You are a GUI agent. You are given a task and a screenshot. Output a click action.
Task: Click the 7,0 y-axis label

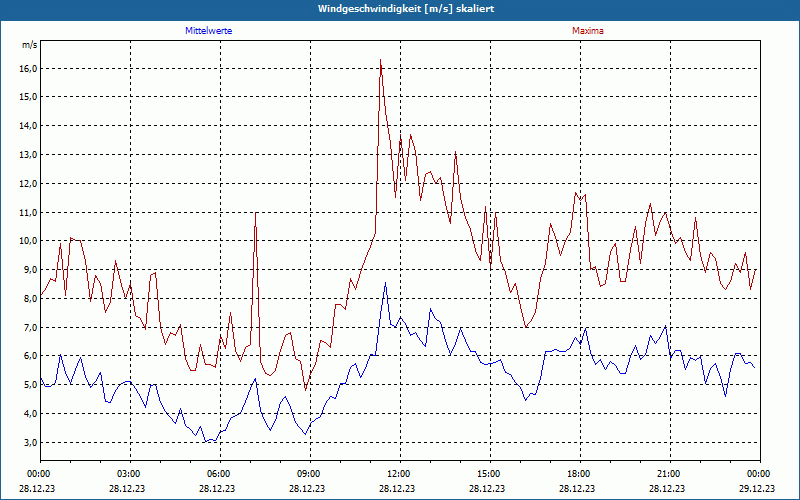[x=31, y=328]
